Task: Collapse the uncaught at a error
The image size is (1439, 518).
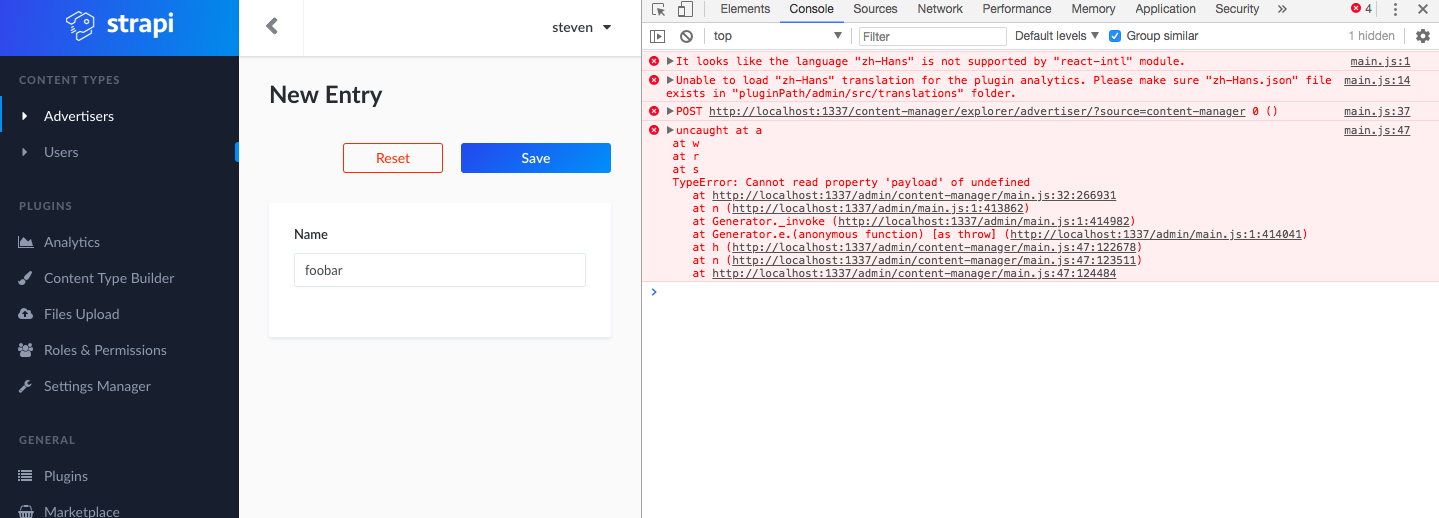Action: pyautogui.click(x=671, y=130)
